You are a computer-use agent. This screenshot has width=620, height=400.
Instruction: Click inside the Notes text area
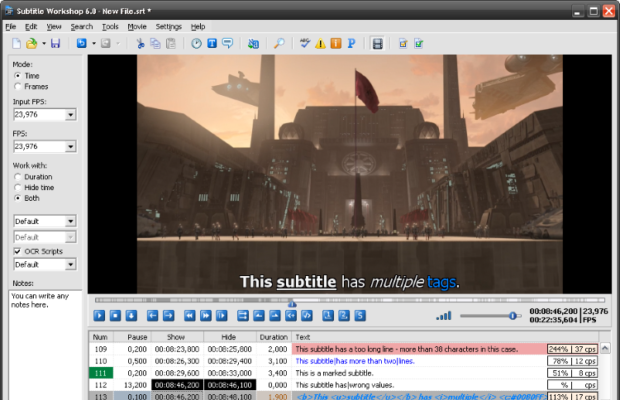[x=45, y=344]
